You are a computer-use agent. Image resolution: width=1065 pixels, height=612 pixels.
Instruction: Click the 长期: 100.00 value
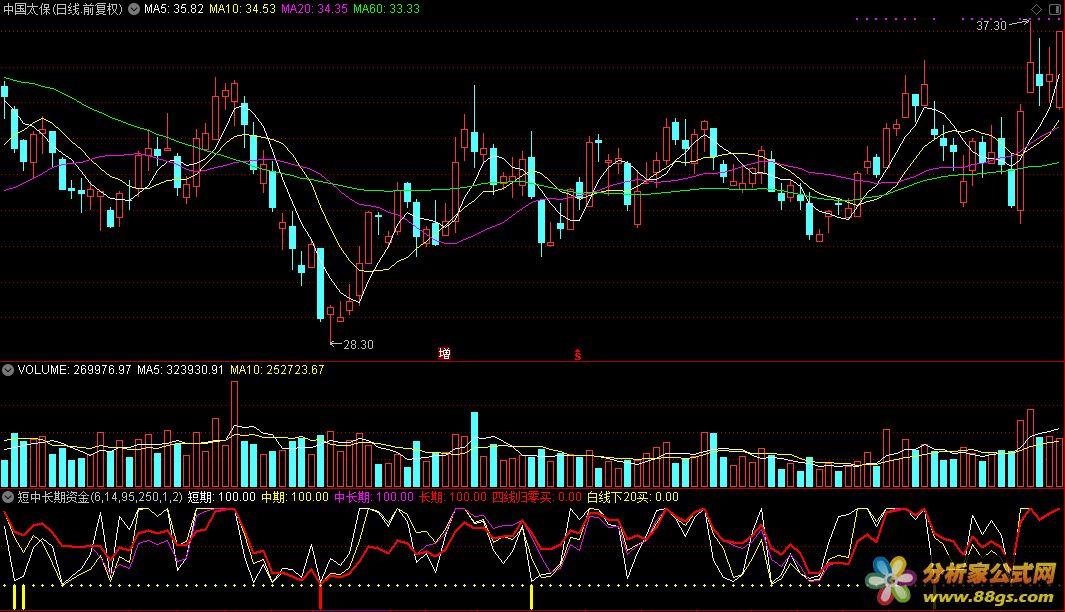[x=453, y=497]
